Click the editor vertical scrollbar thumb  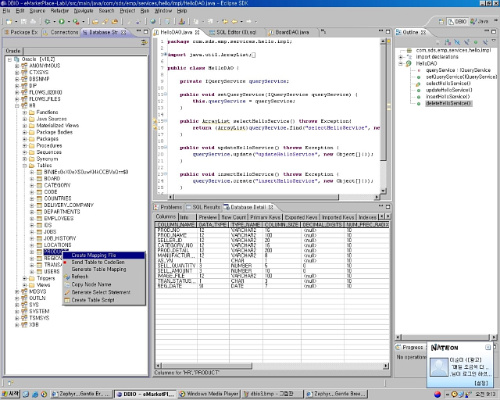point(383,103)
